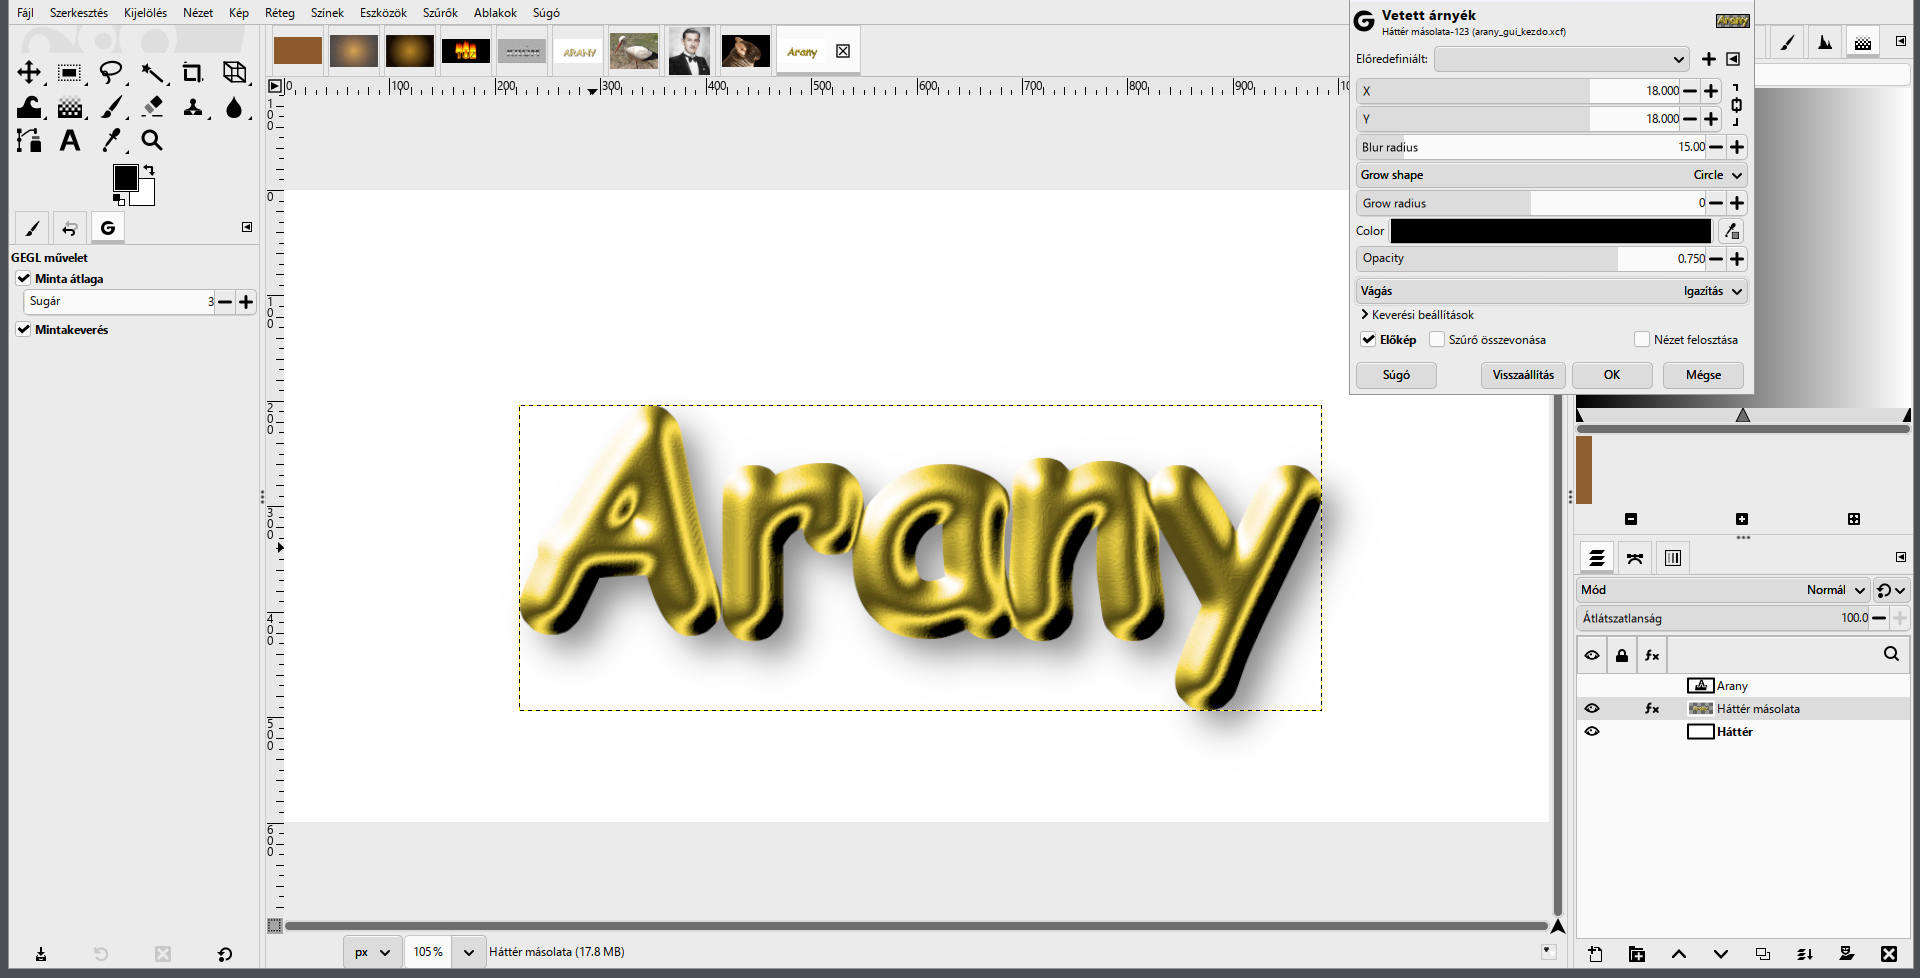Click OK in Vetett árnyék dialog

(1612, 375)
